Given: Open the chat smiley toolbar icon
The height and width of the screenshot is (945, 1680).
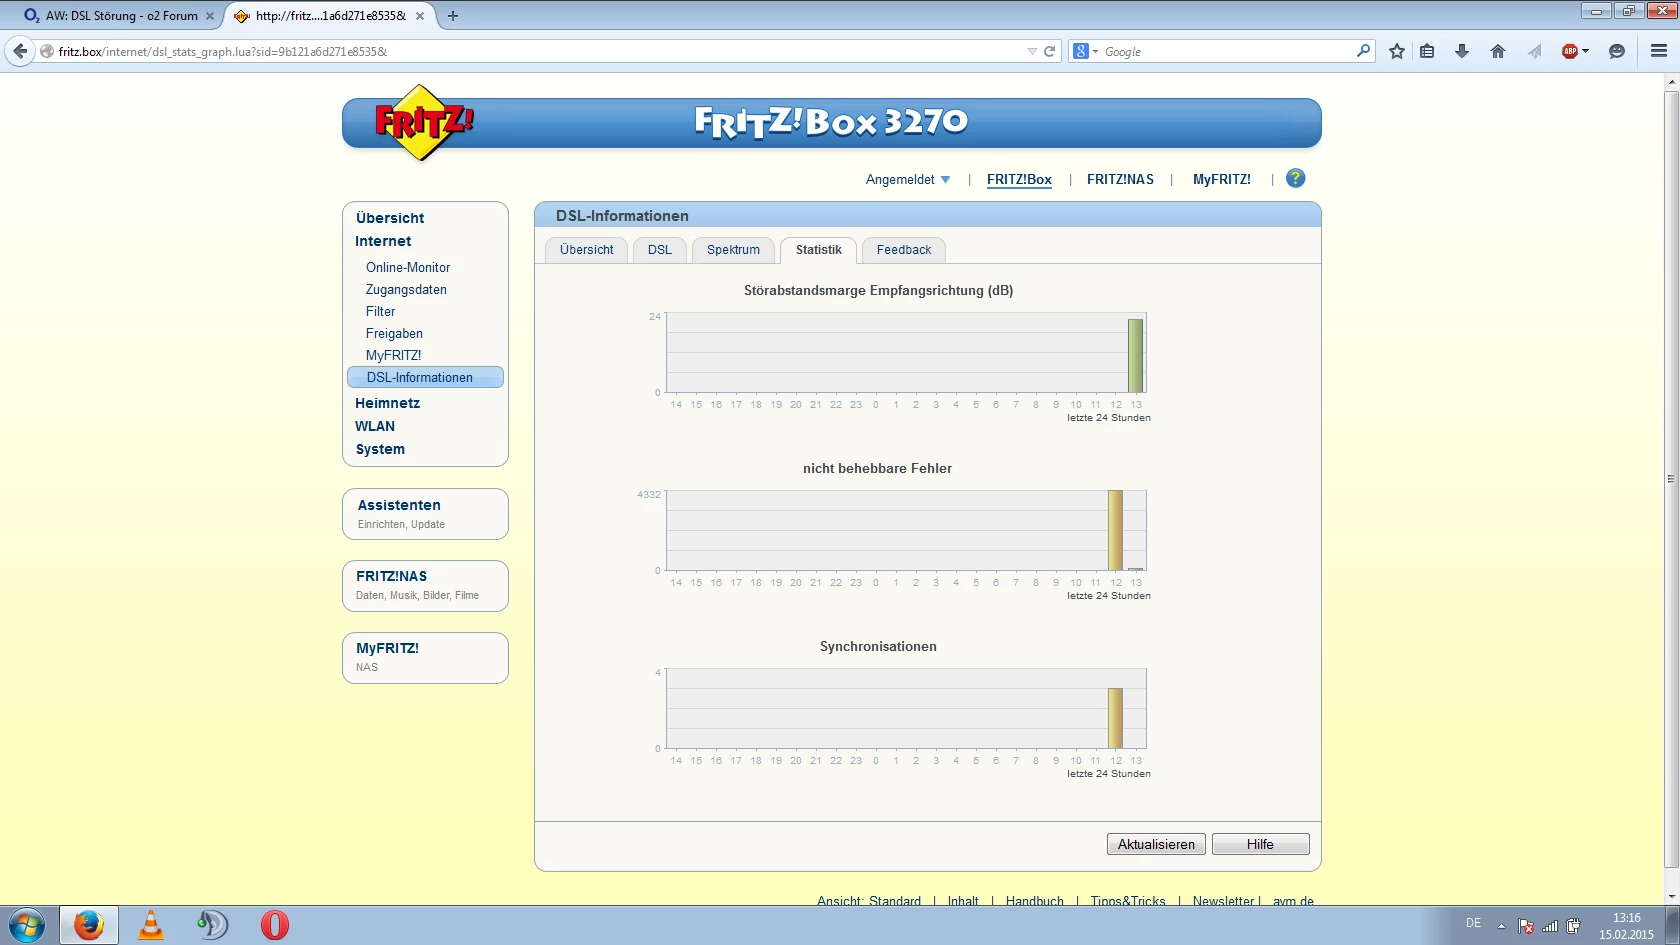Looking at the screenshot, I should [1617, 51].
